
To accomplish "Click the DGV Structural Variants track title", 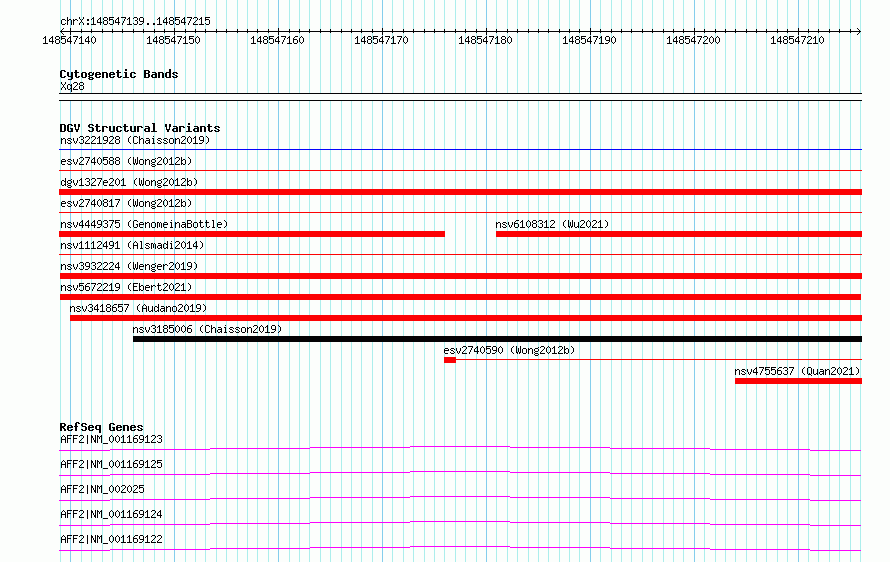I will point(140,128).
